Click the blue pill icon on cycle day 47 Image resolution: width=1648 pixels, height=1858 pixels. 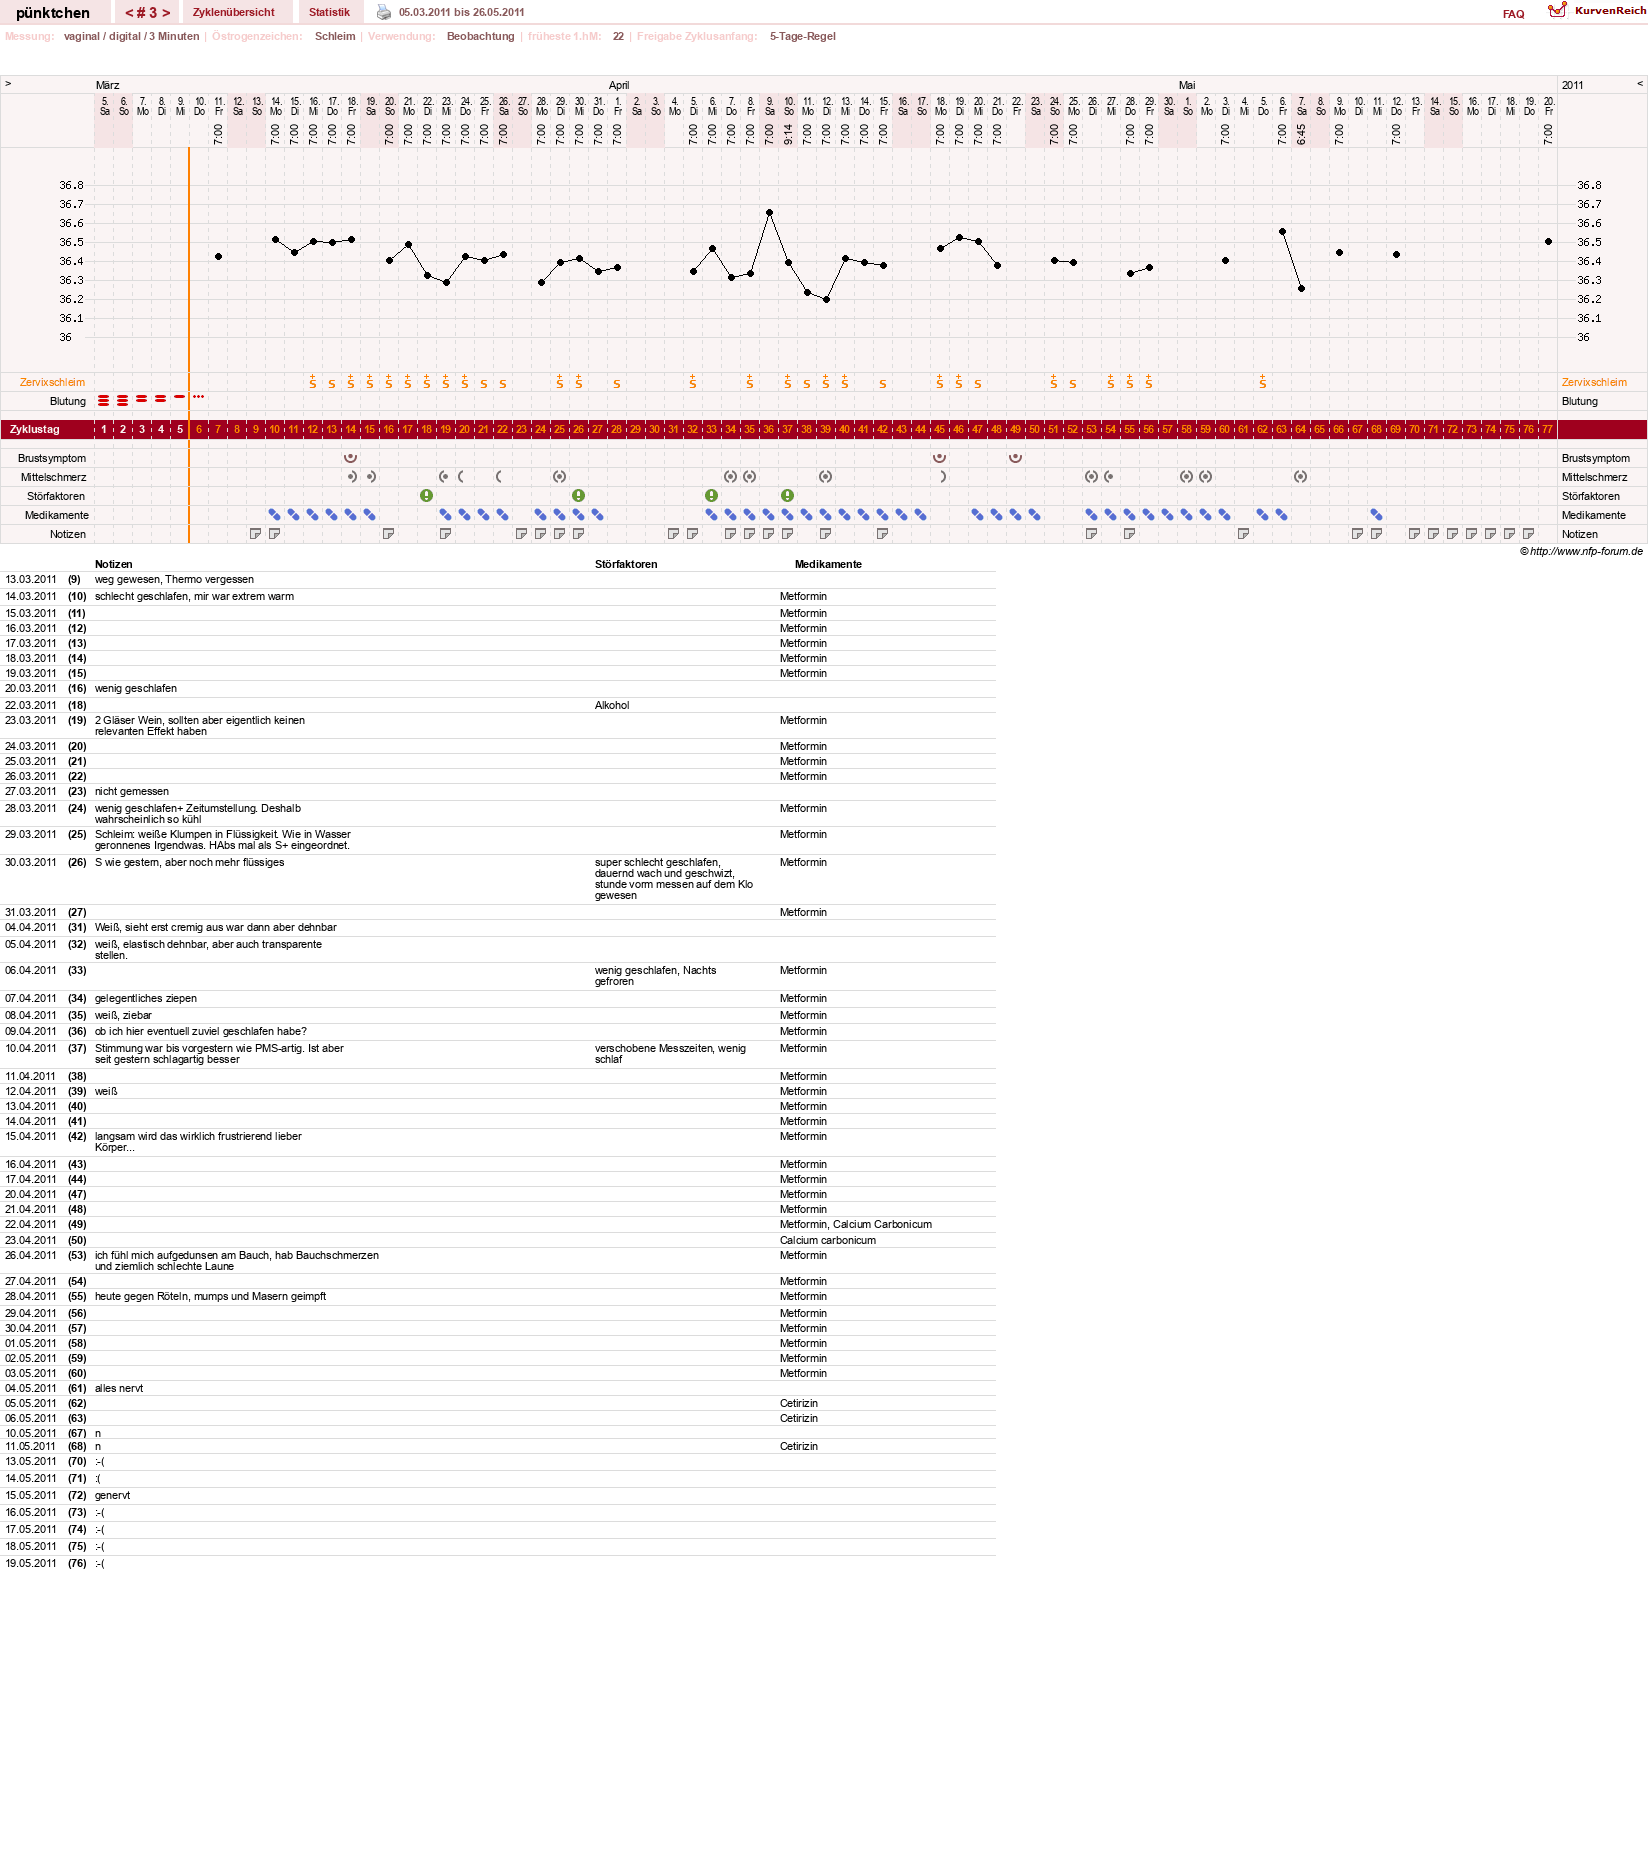(978, 515)
